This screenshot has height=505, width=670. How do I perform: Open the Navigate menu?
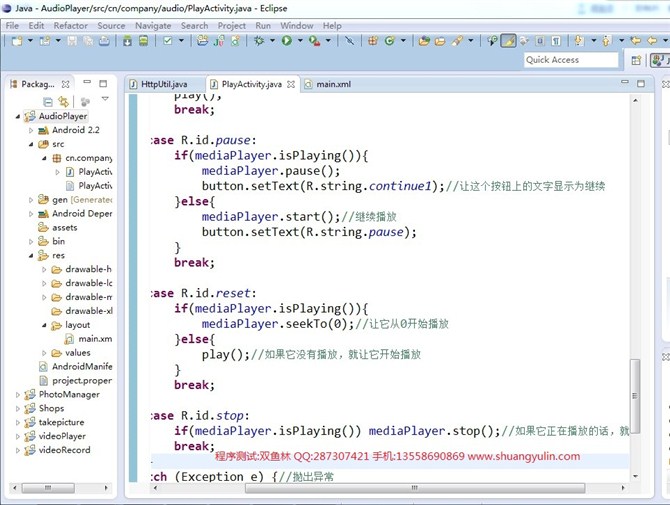coord(153,26)
